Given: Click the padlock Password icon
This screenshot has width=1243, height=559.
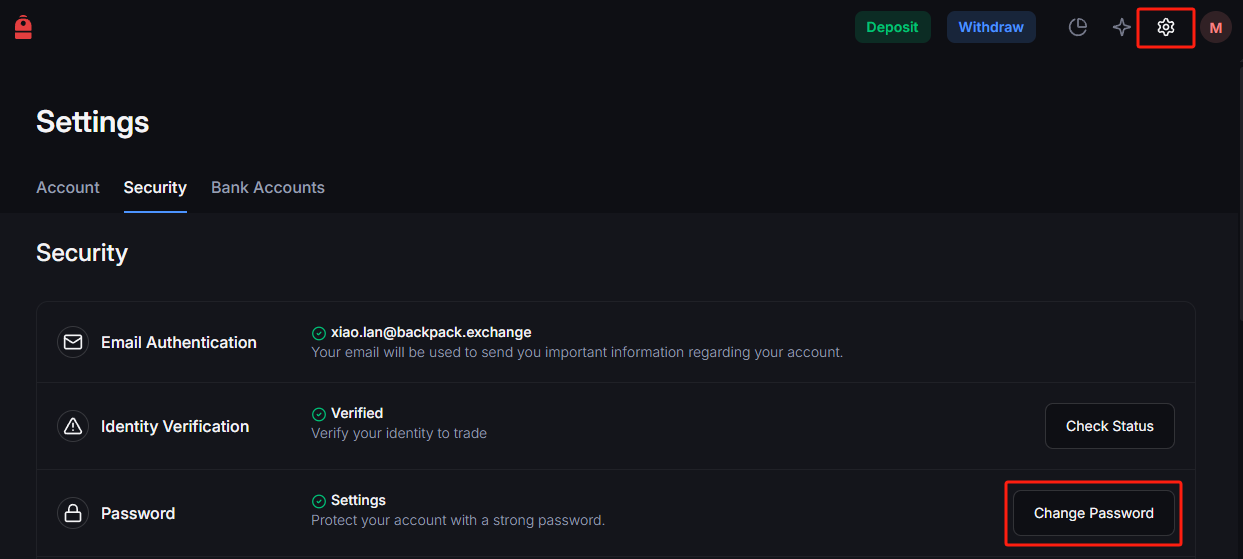Looking at the screenshot, I should point(73,513).
